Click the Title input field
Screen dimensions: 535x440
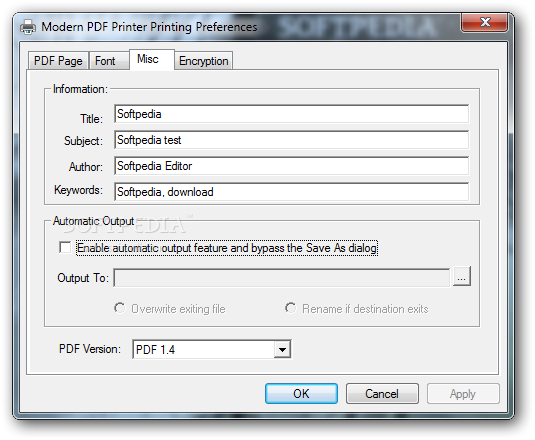(291, 114)
